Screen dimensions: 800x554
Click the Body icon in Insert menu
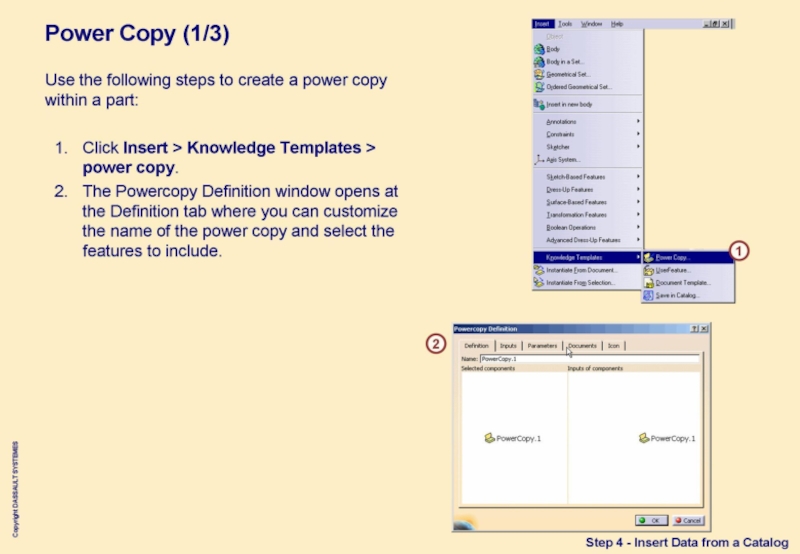tap(539, 49)
